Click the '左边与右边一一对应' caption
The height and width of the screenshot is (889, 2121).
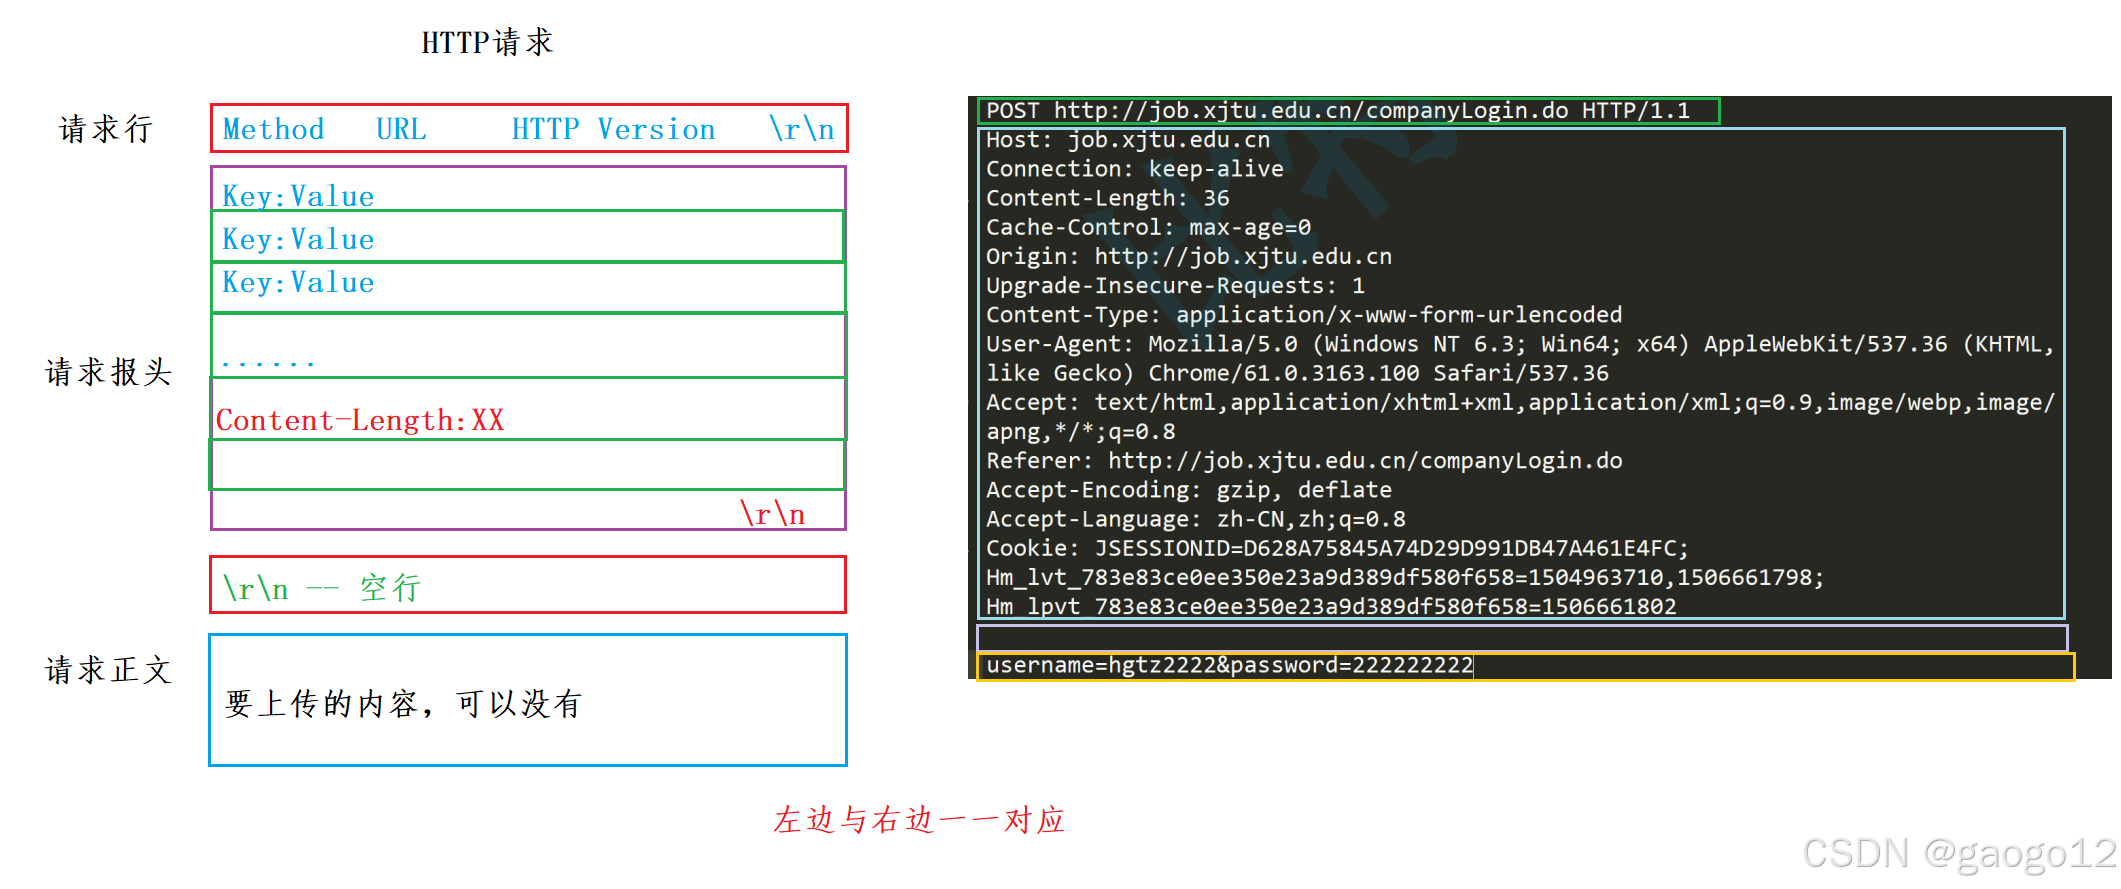(919, 820)
